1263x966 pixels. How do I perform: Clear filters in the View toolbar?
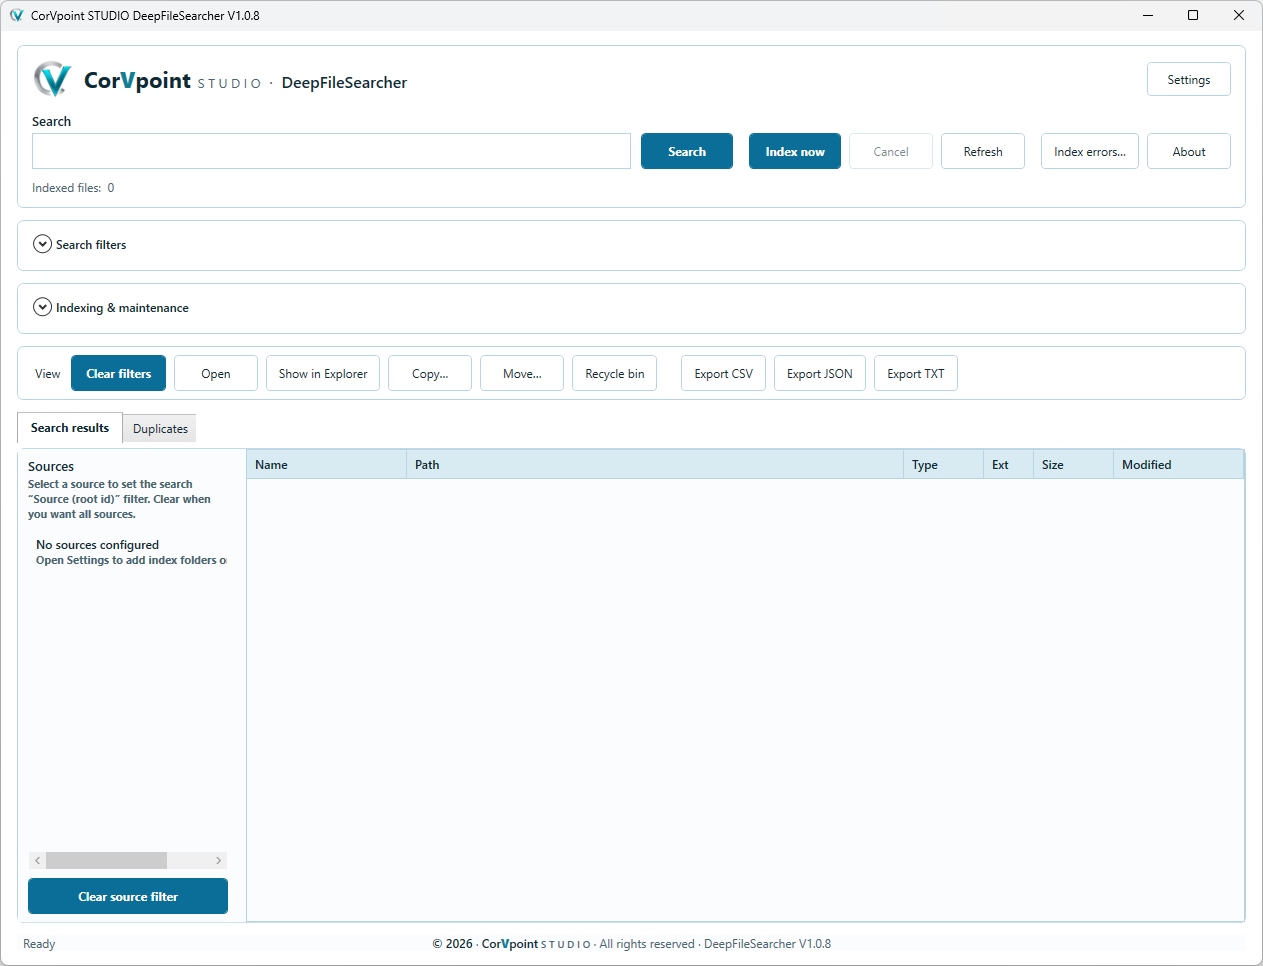tap(118, 373)
